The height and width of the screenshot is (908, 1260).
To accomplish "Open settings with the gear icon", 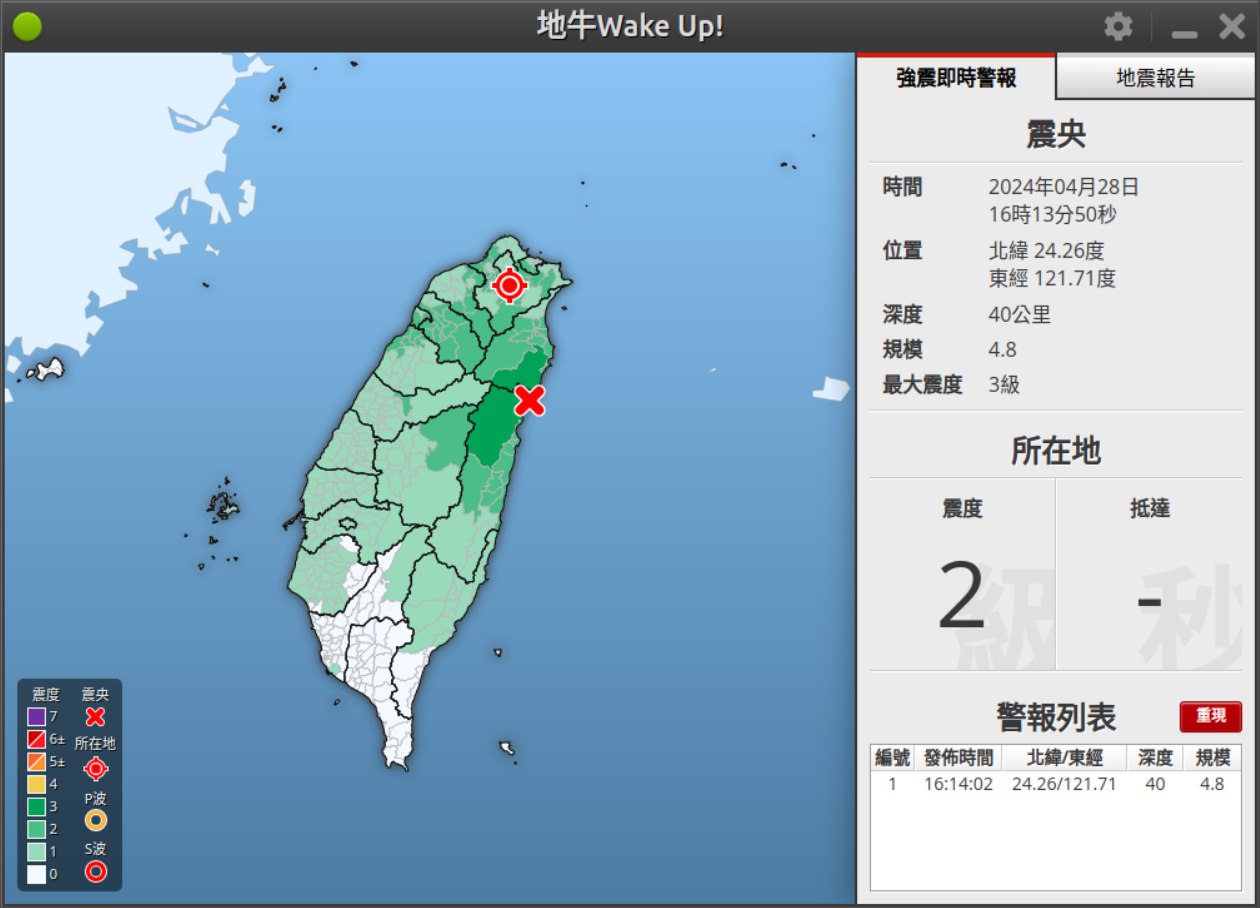I will pyautogui.click(x=1117, y=27).
